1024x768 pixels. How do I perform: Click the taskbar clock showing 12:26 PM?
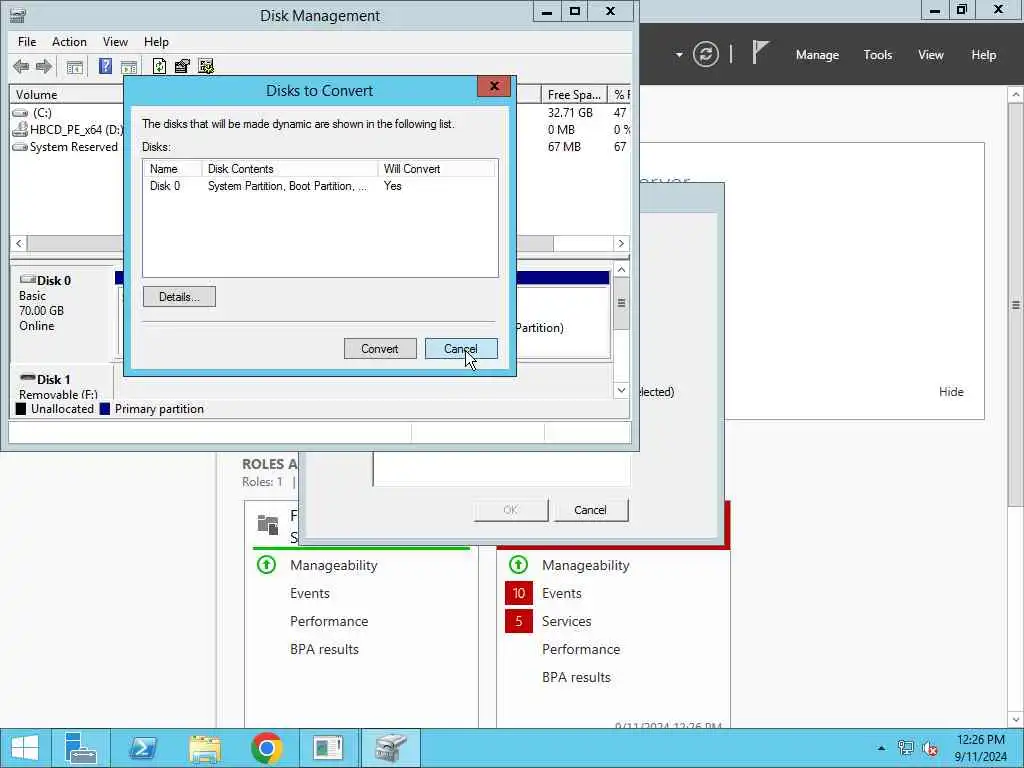980,748
